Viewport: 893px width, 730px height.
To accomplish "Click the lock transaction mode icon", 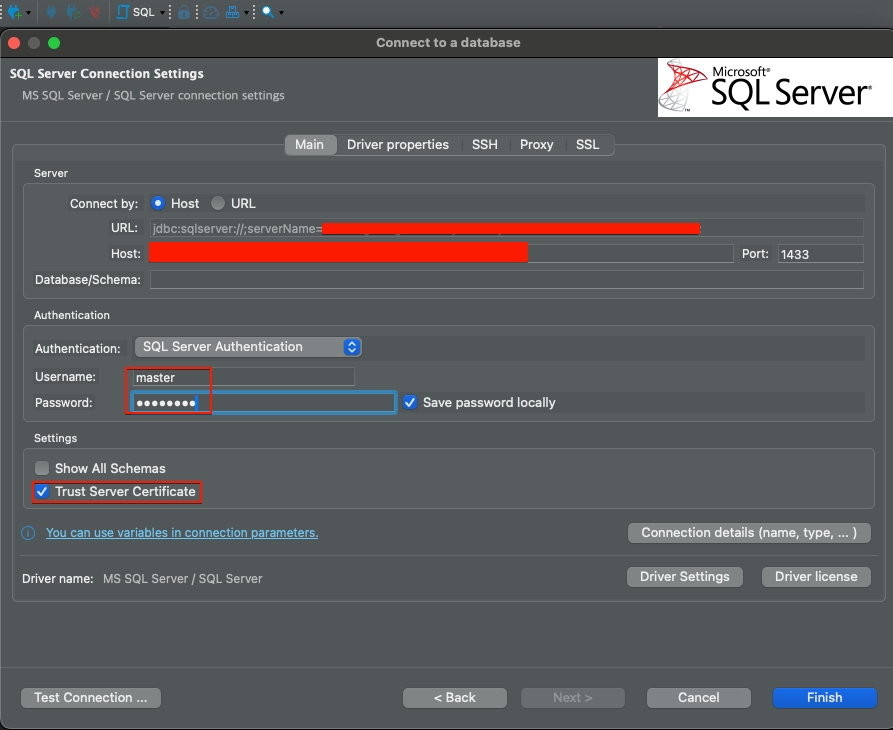I will pos(184,13).
